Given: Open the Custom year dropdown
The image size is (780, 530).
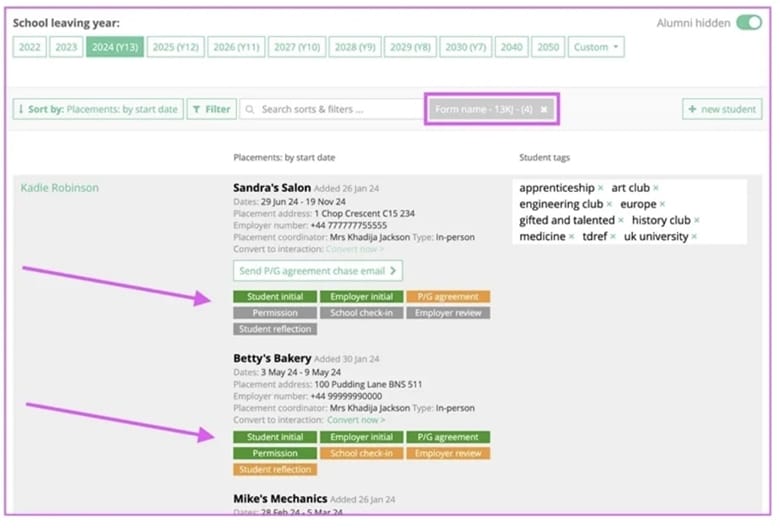Looking at the screenshot, I should [596, 47].
